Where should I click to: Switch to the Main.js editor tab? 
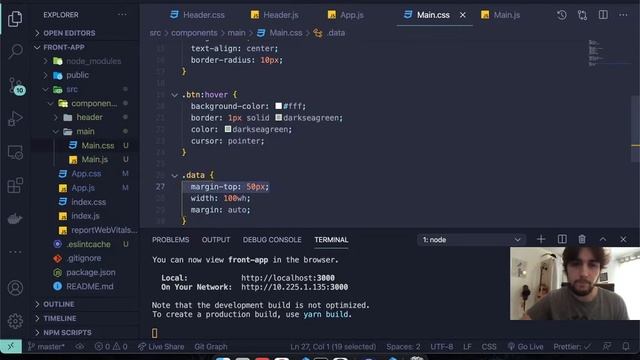pos(500,15)
